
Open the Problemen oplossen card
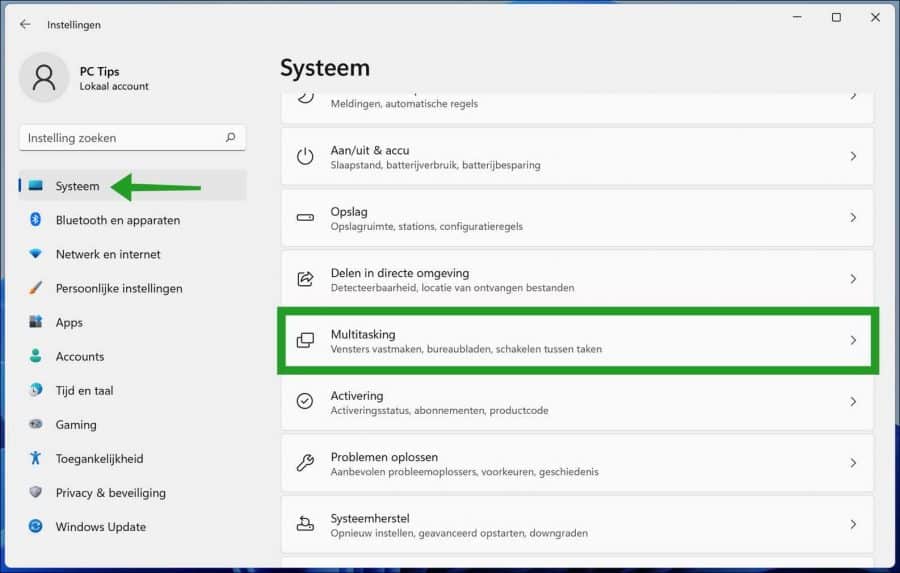pyautogui.click(x=577, y=463)
